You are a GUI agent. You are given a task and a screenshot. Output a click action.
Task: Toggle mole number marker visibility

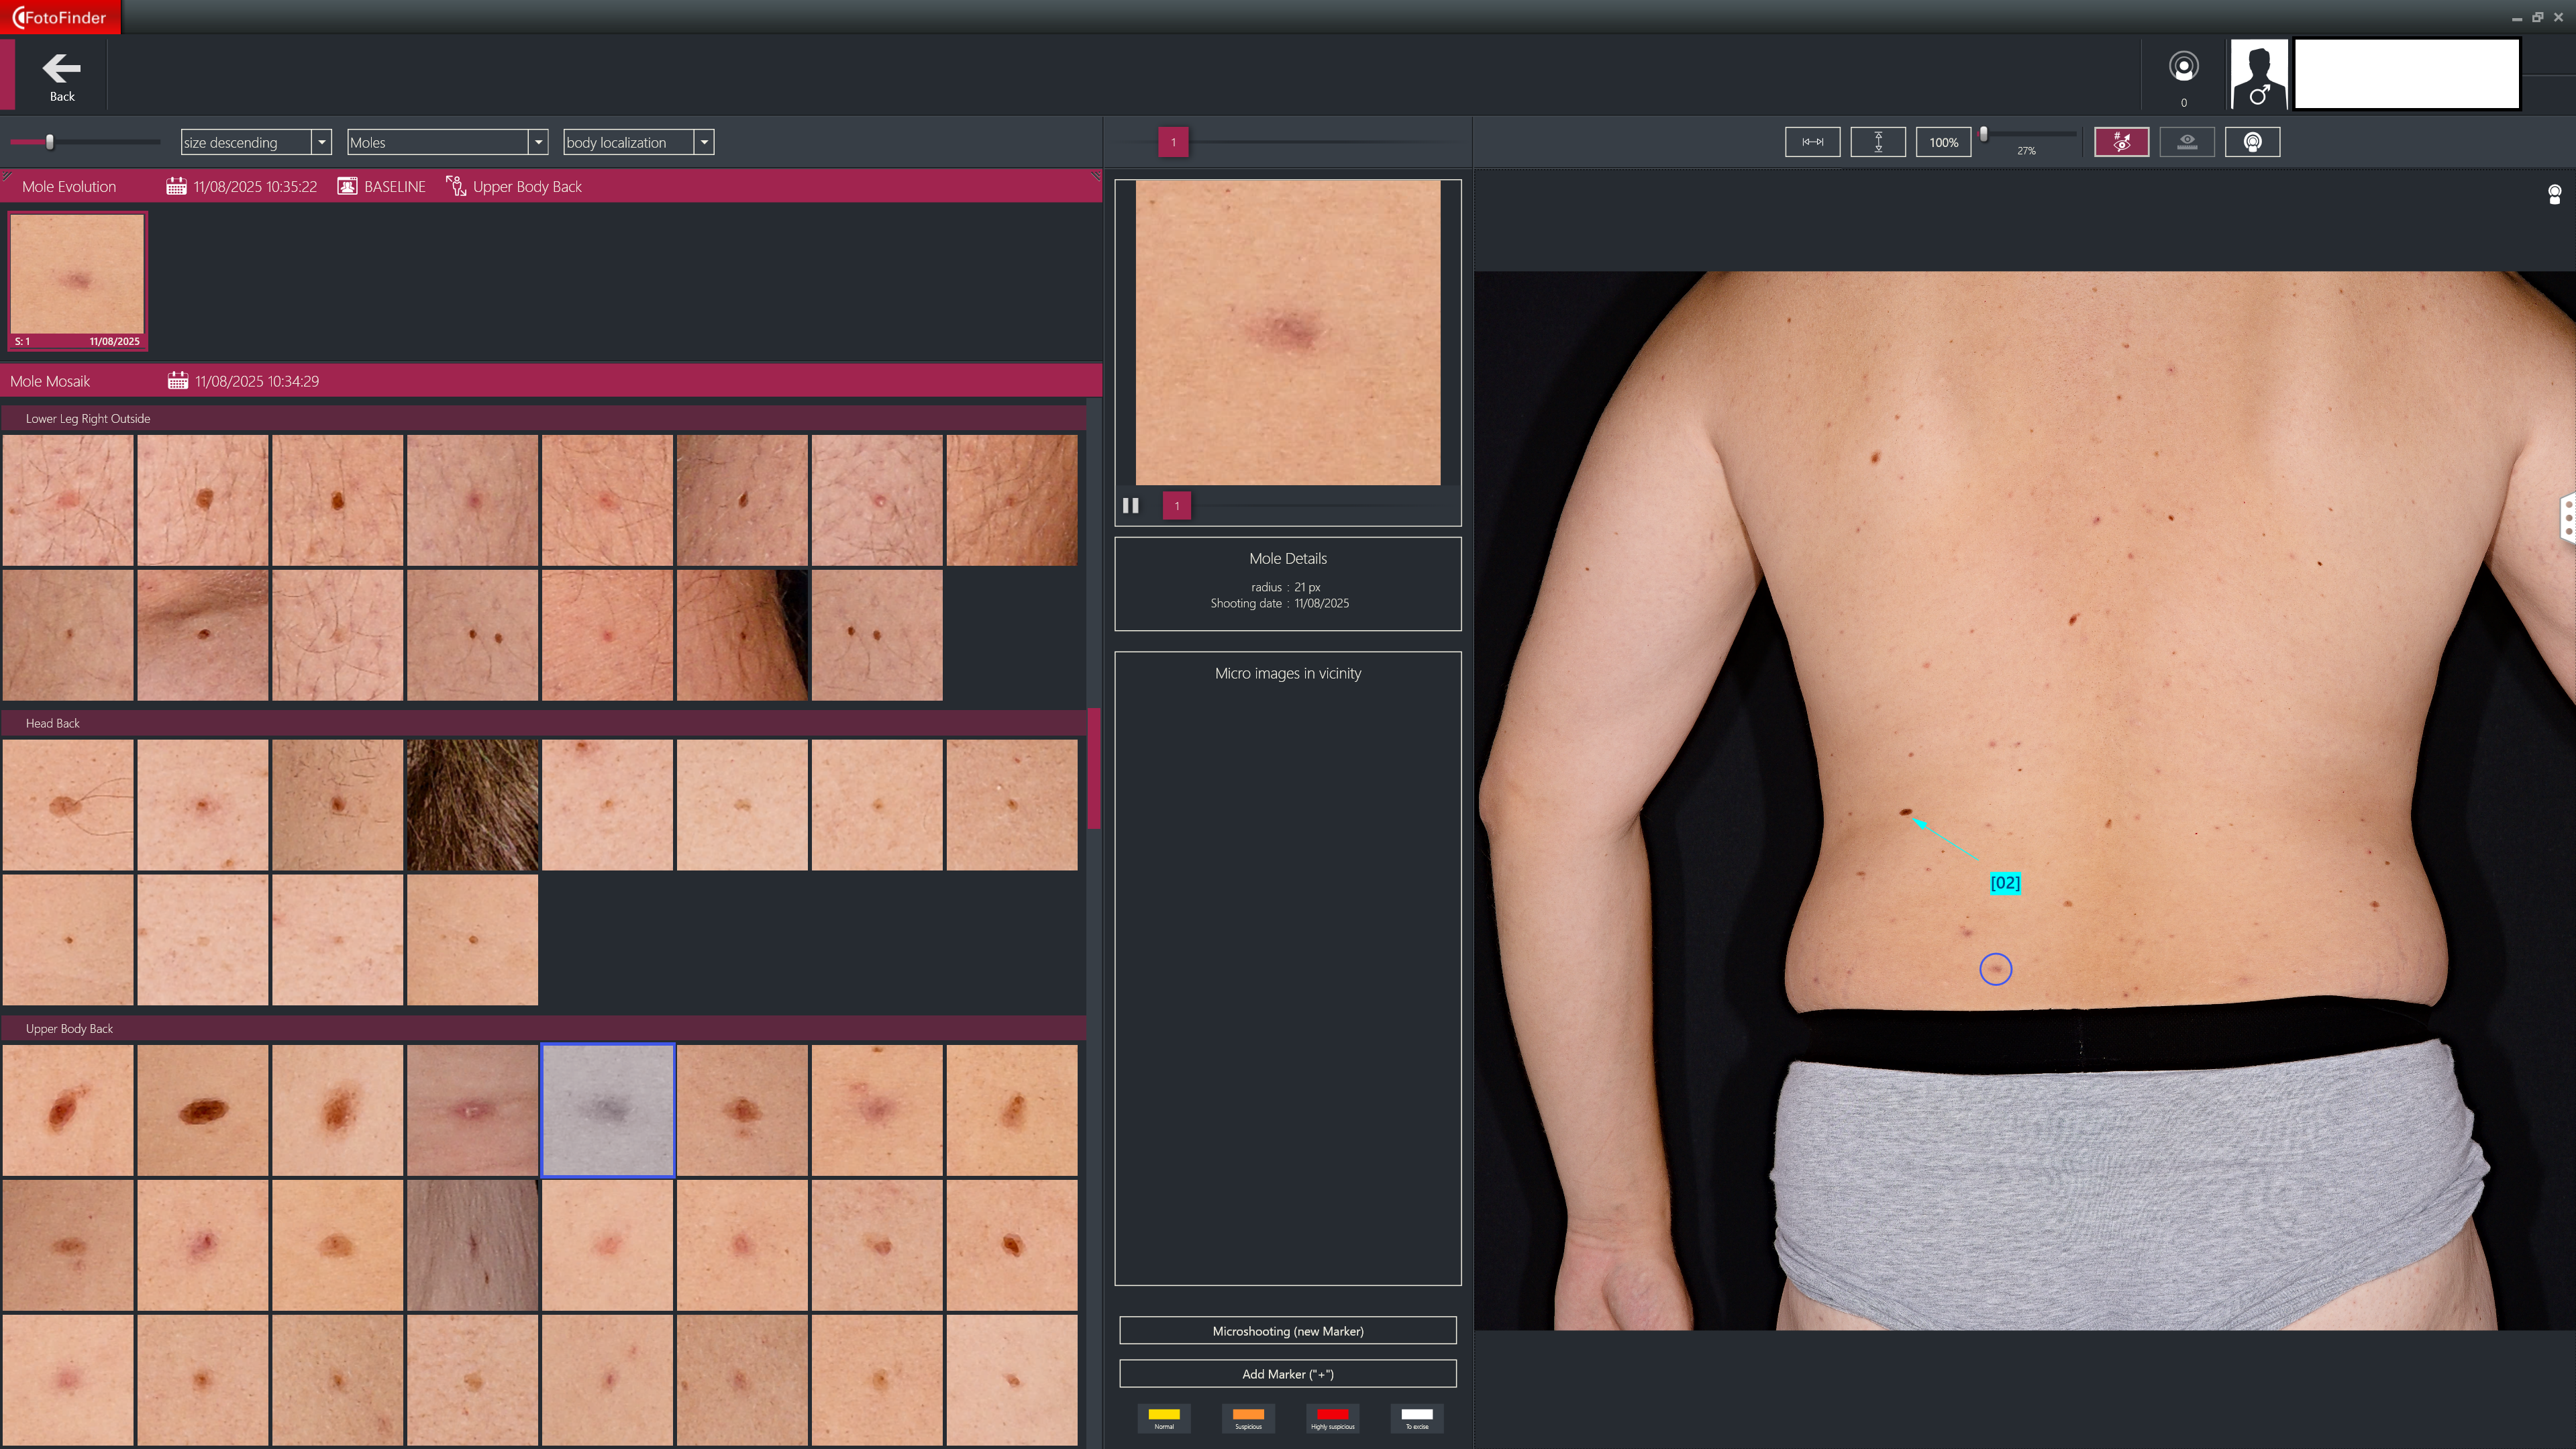[x=2121, y=142]
